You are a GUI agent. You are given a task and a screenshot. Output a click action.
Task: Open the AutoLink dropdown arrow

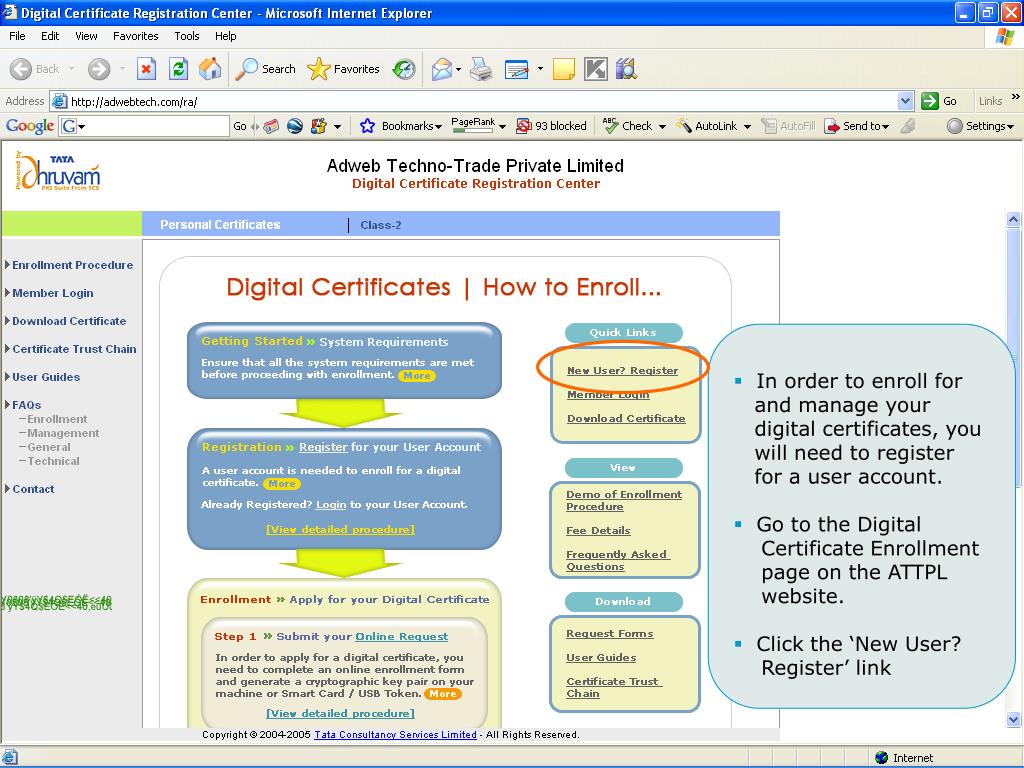(747, 127)
